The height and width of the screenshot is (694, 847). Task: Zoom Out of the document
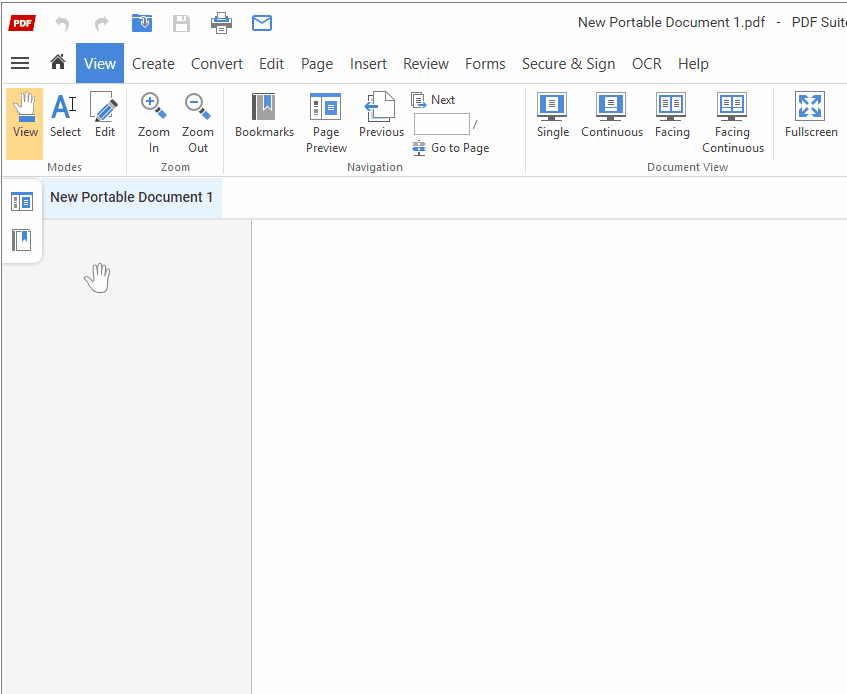198,123
